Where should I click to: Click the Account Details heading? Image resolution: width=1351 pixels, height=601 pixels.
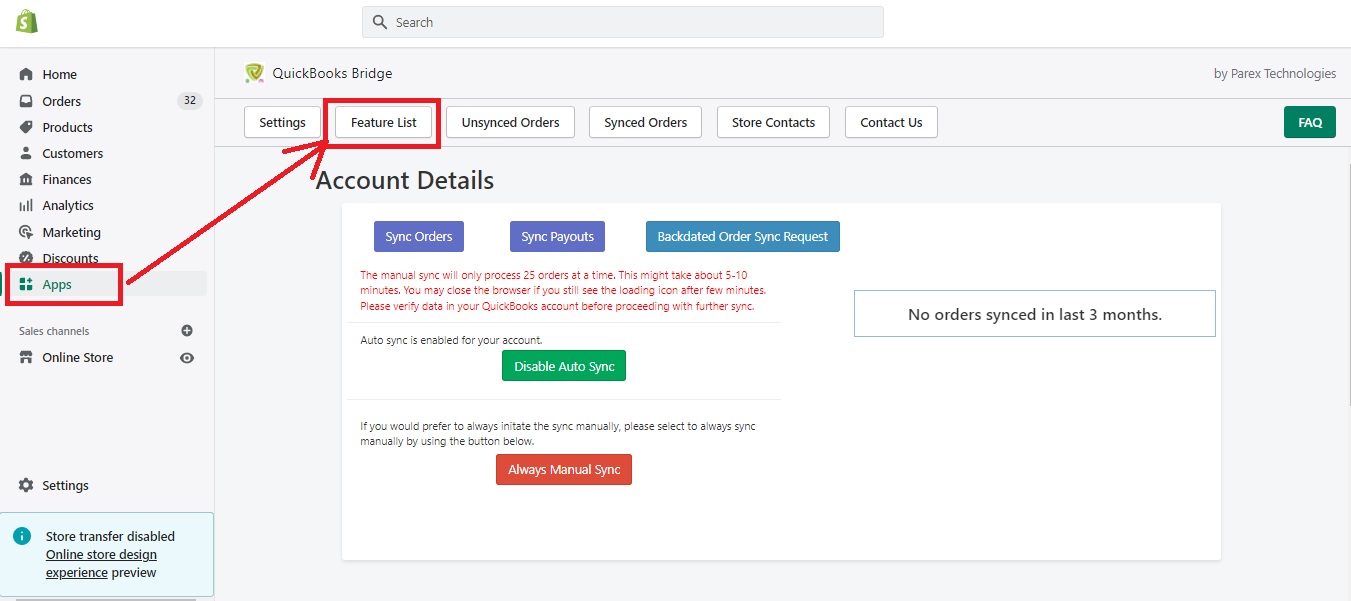coord(405,181)
